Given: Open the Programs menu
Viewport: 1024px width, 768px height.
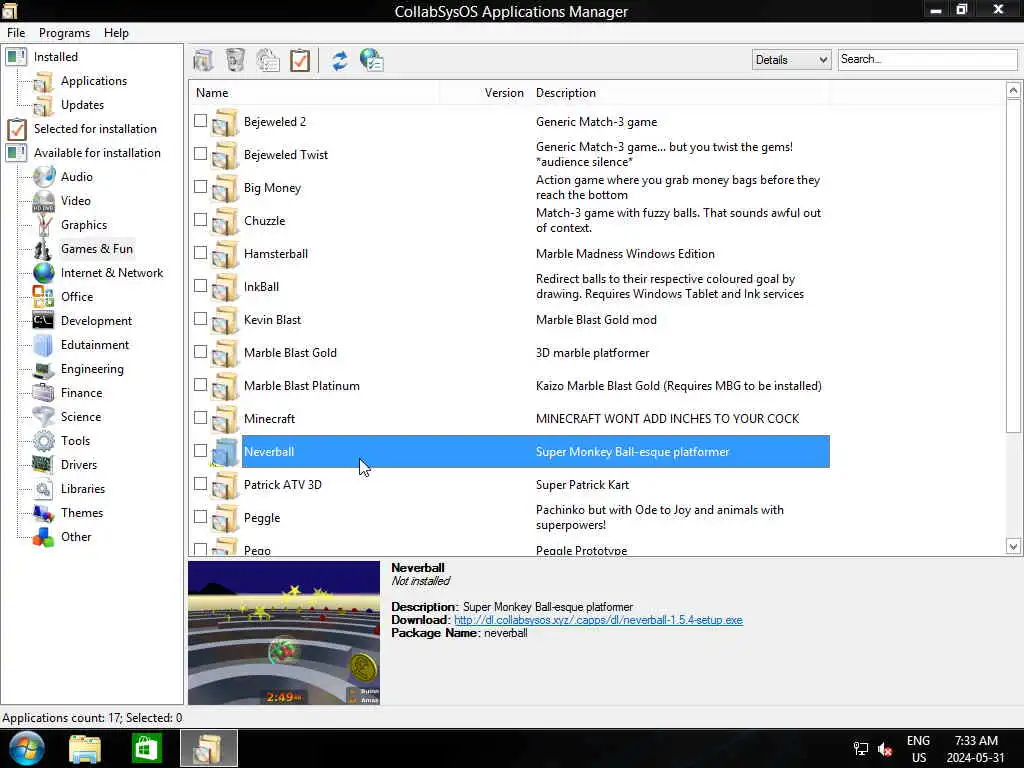Looking at the screenshot, I should tap(64, 33).
